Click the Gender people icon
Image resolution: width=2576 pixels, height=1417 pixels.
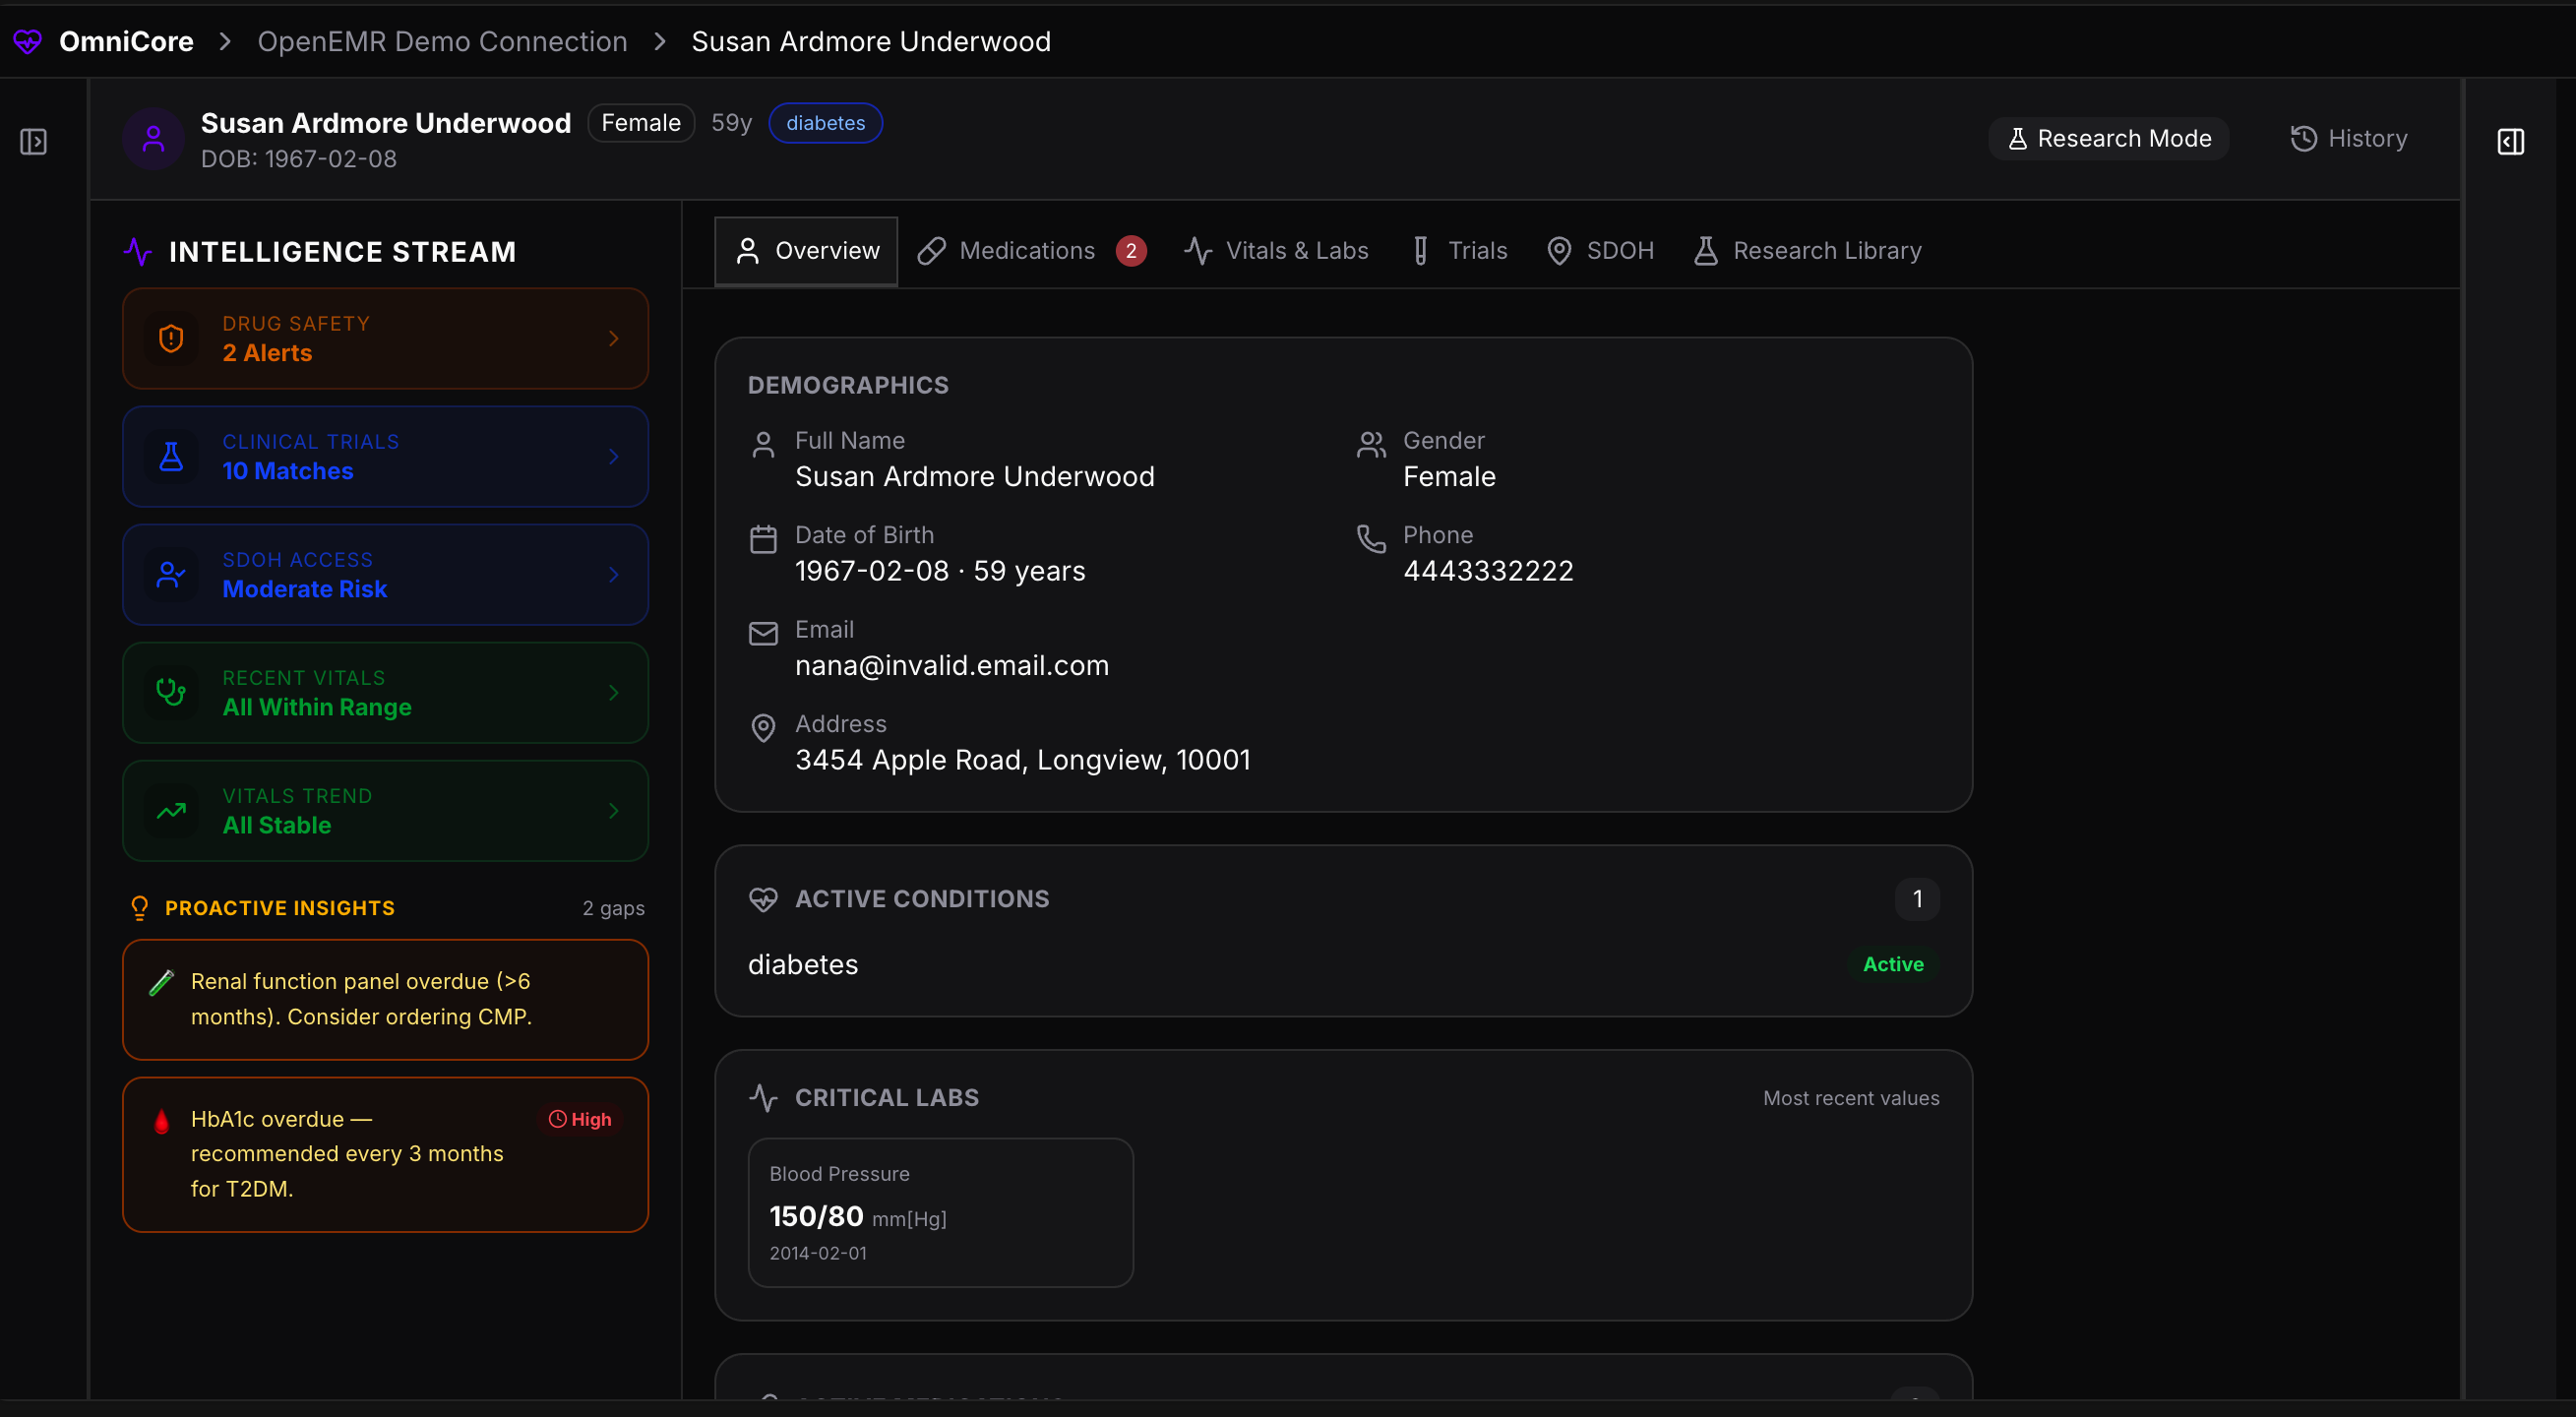[x=1371, y=445]
